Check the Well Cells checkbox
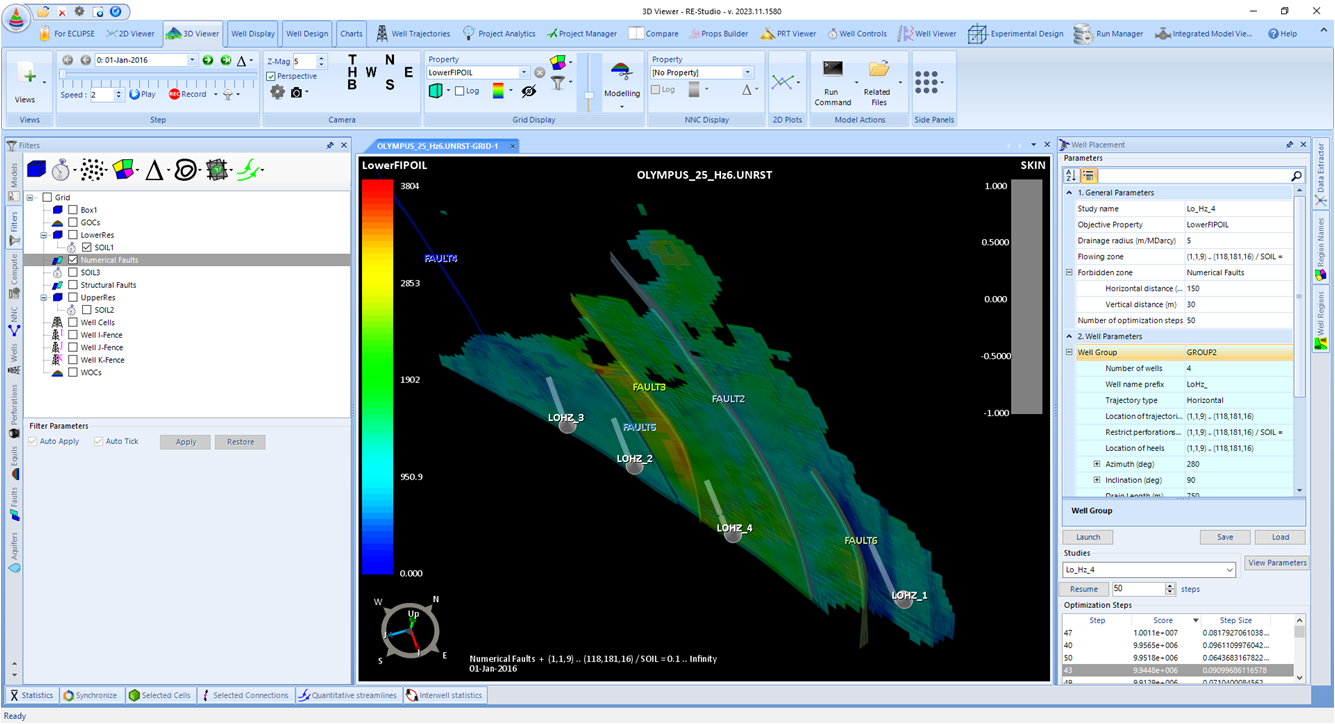This screenshot has height=724, width=1335. [73, 322]
